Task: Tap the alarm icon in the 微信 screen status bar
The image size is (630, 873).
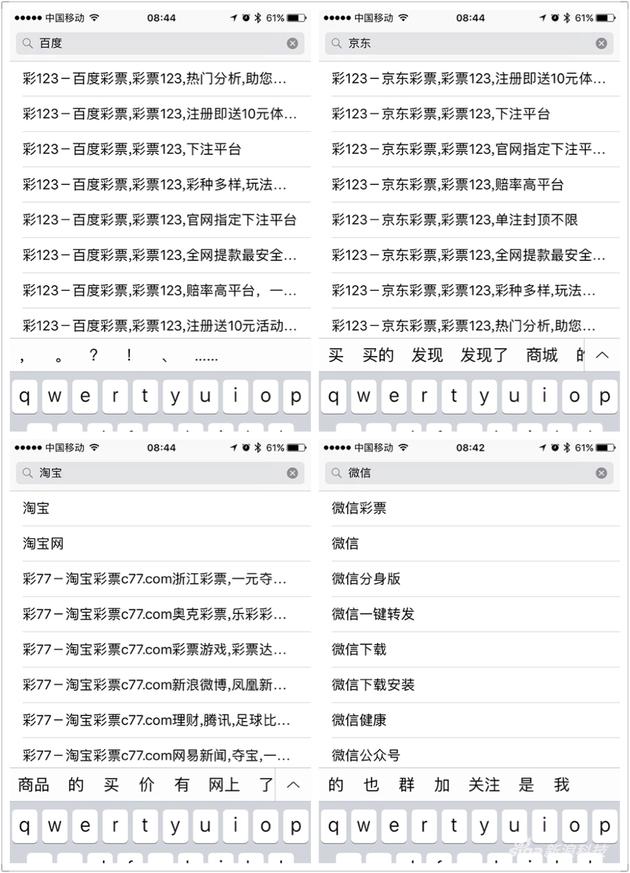Action: [555, 448]
